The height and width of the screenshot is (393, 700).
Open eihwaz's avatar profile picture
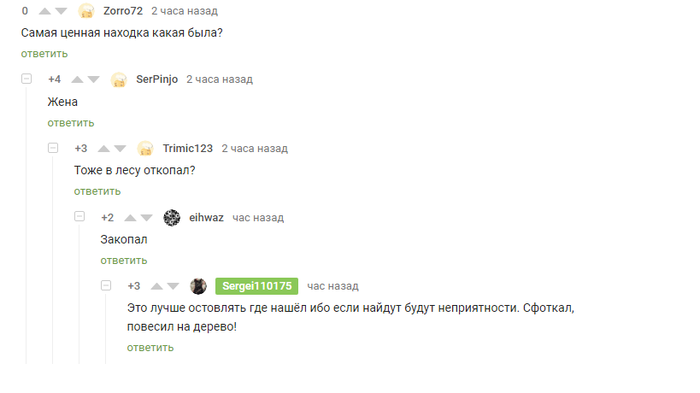click(x=172, y=218)
